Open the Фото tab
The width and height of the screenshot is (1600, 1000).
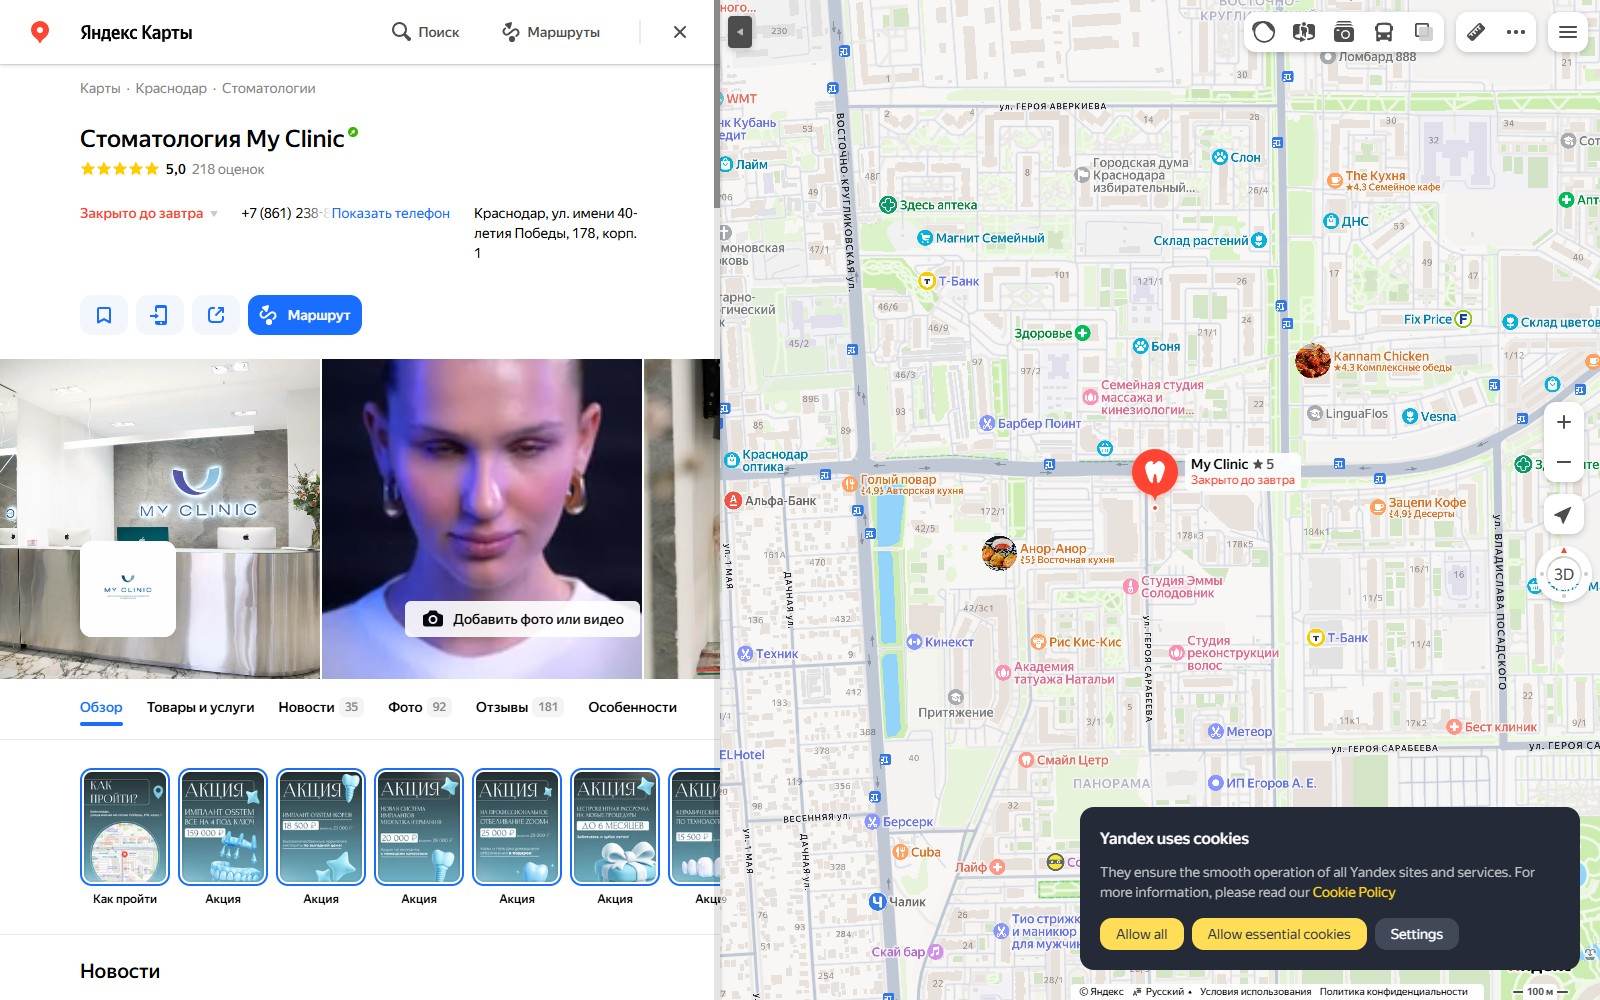419,707
